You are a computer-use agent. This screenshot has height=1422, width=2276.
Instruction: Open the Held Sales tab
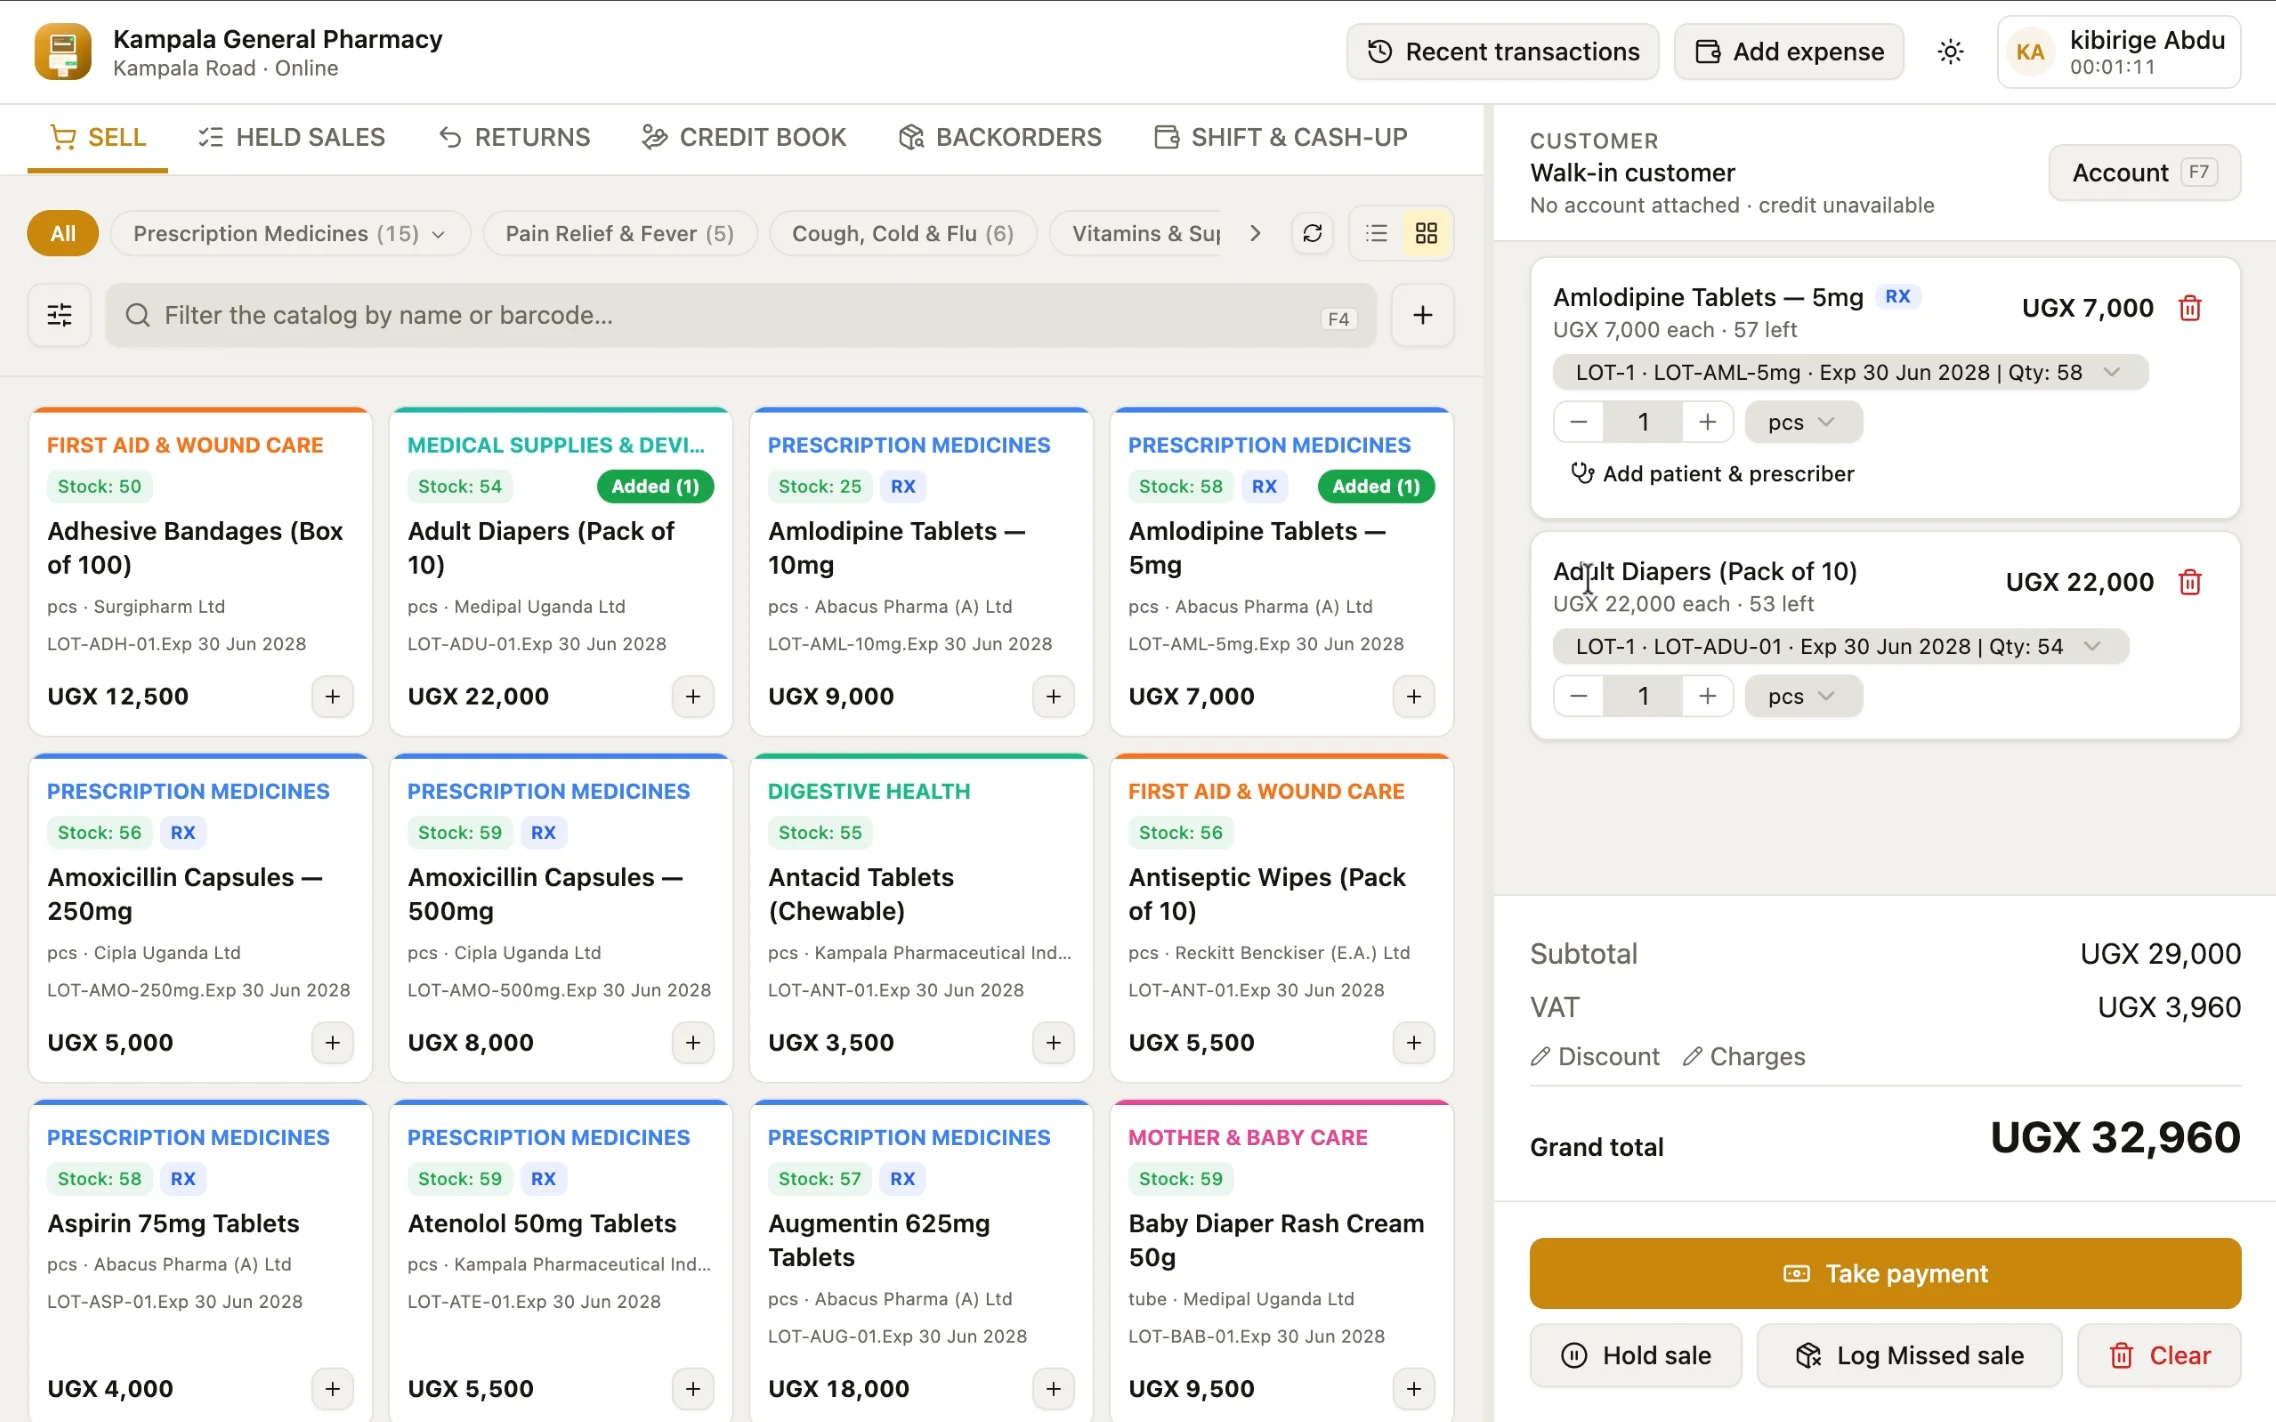click(291, 137)
